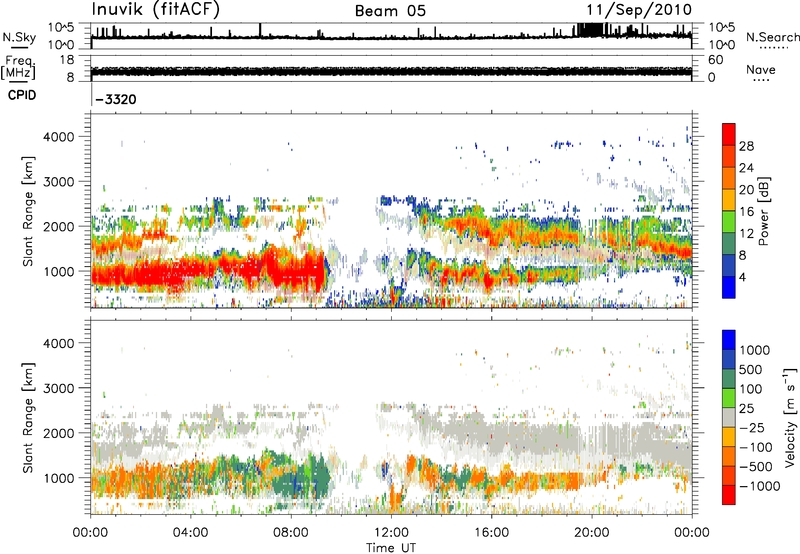Click the CPID value '-3320'
The image size is (800, 554).
[x=116, y=99]
